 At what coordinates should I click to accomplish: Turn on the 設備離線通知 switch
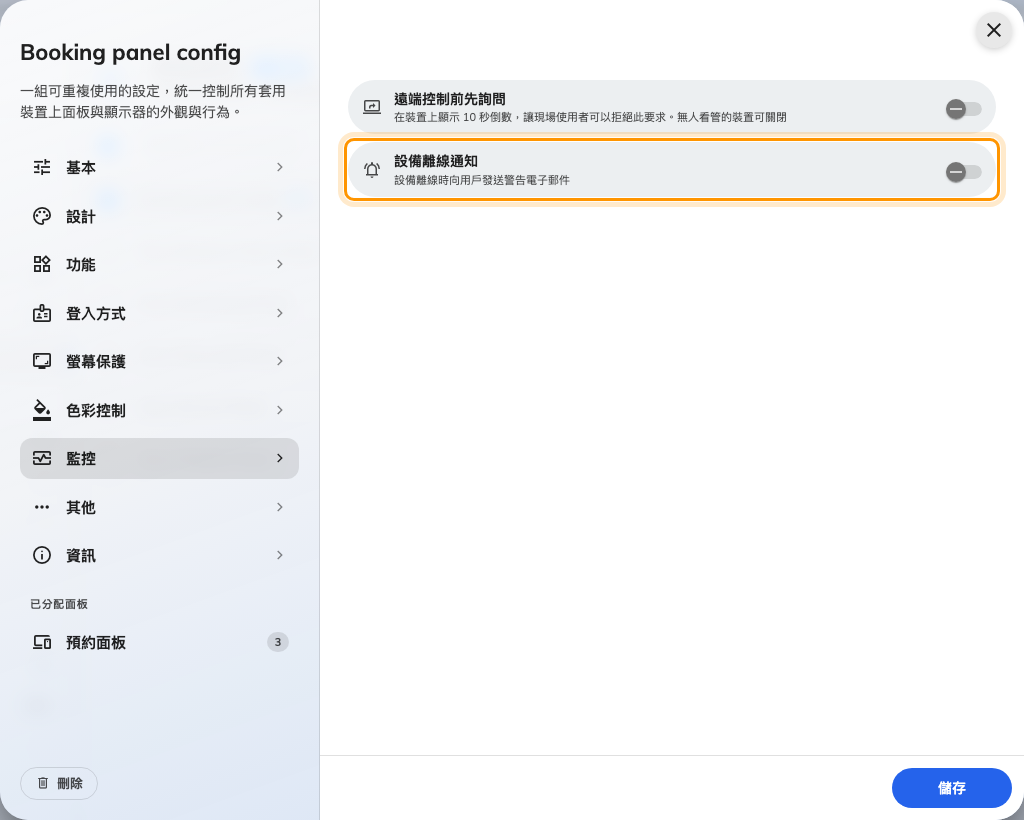(x=963, y=172)
